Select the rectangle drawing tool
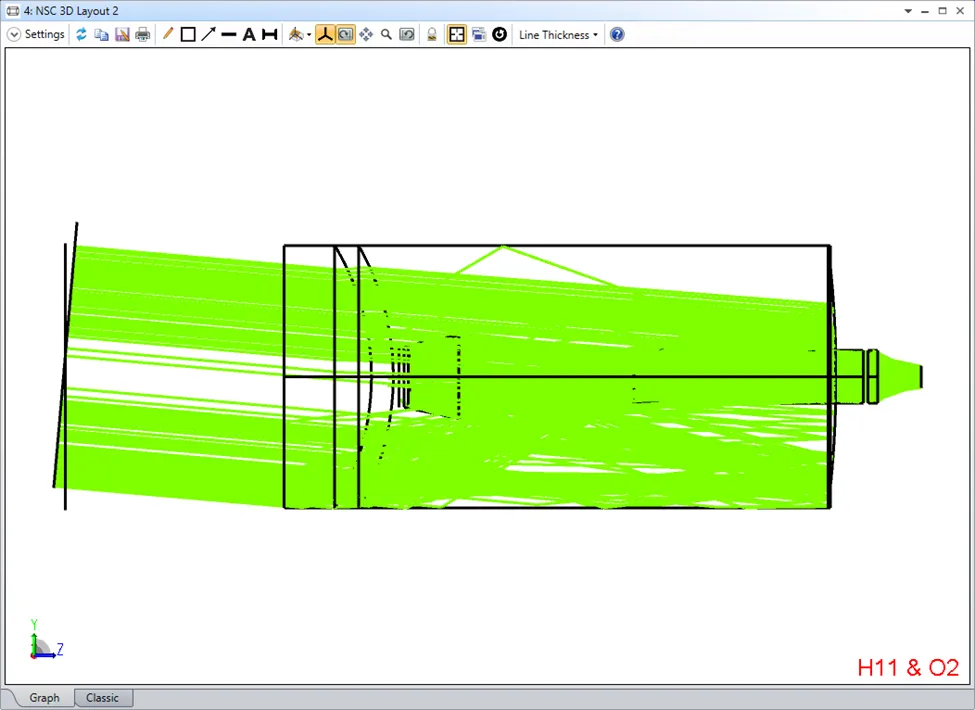Screen dimensions: 975x710 coord(187,34)
